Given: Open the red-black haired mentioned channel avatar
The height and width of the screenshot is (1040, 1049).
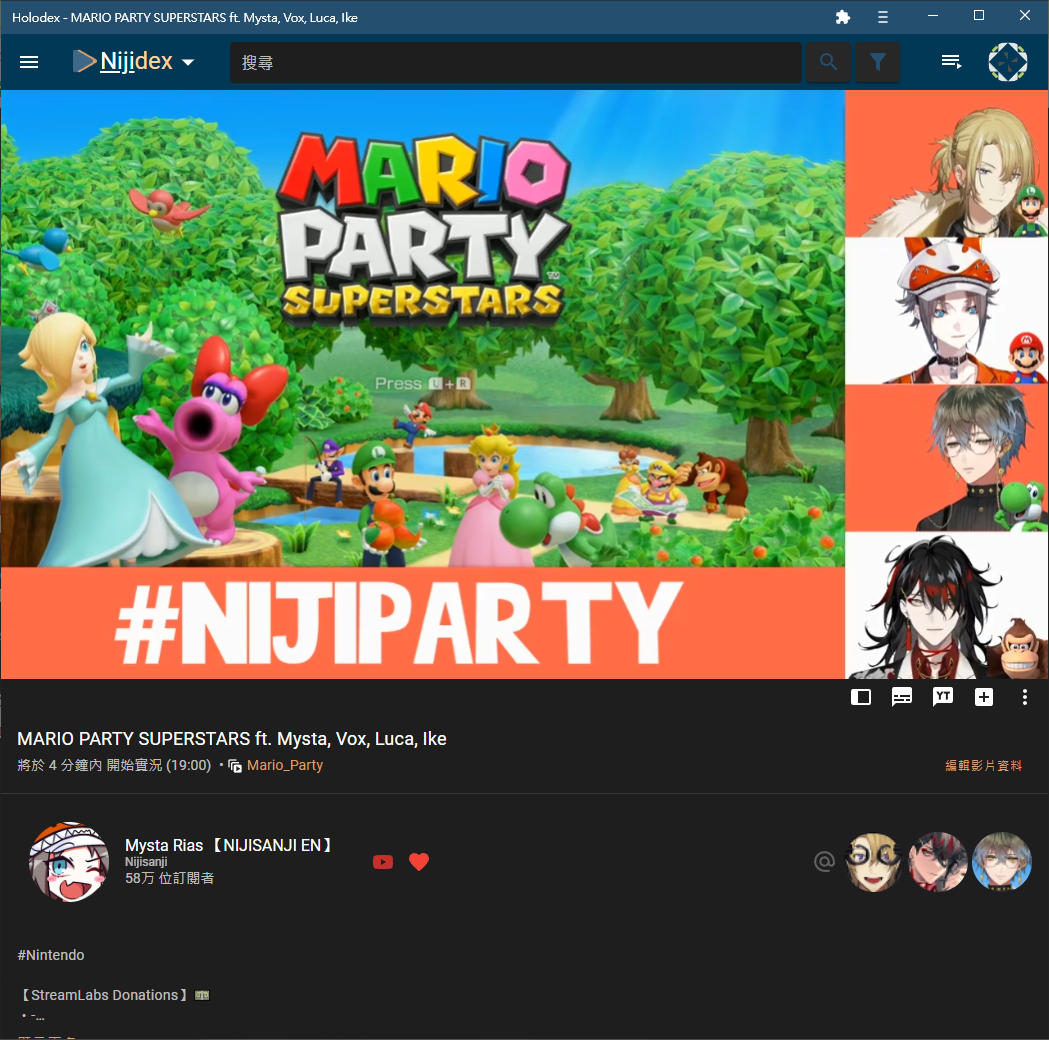Looking at the screenshot, I should coord(938,862).
